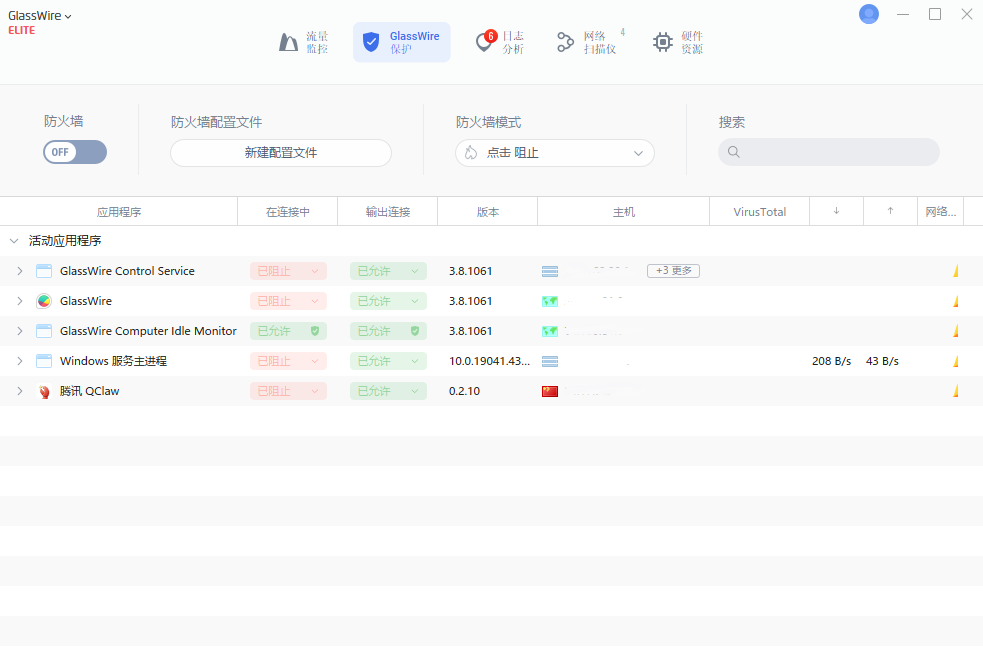Expand the GlassWire row chevron

(20, 301)
